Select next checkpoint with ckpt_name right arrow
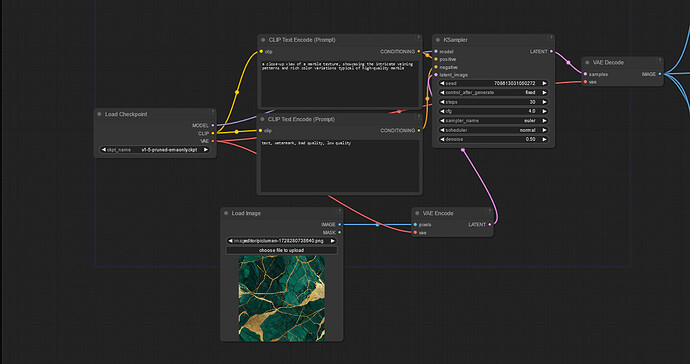 point(206,150)
